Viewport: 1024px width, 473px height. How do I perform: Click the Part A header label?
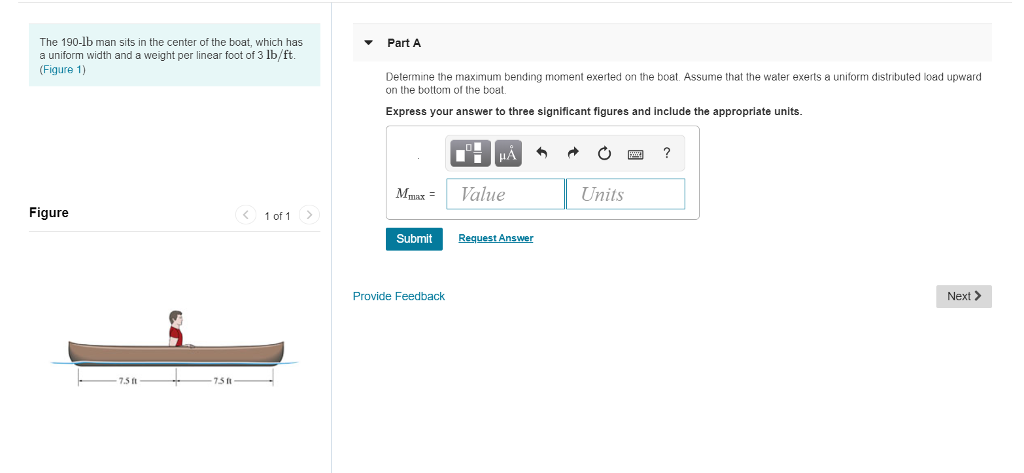click(404, 43)
